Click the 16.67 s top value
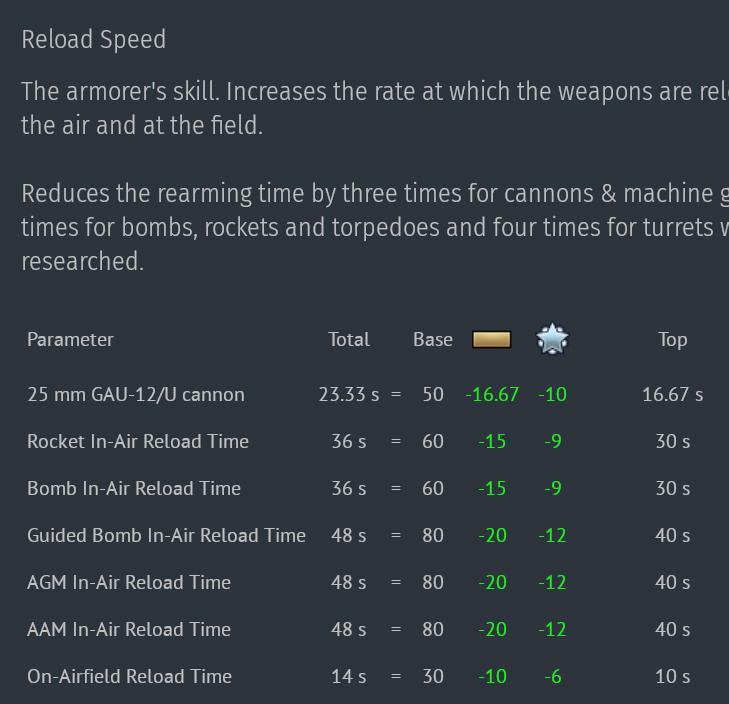Image resolution: width=729 pixels, height=704 pixels. (672, 394)
